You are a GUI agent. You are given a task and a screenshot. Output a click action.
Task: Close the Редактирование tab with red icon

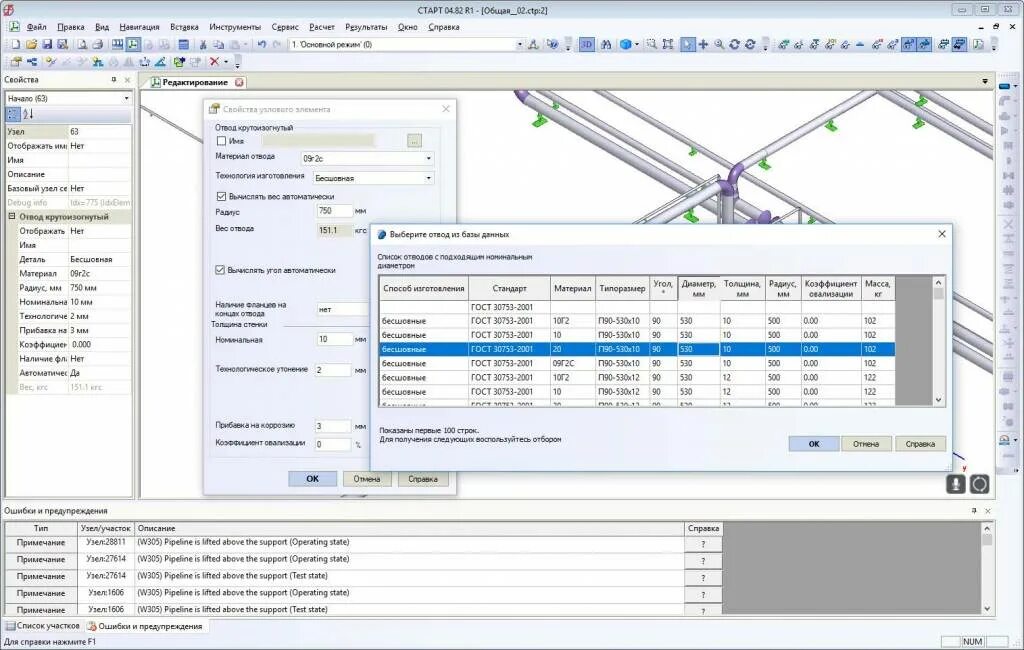pos(240,82)
